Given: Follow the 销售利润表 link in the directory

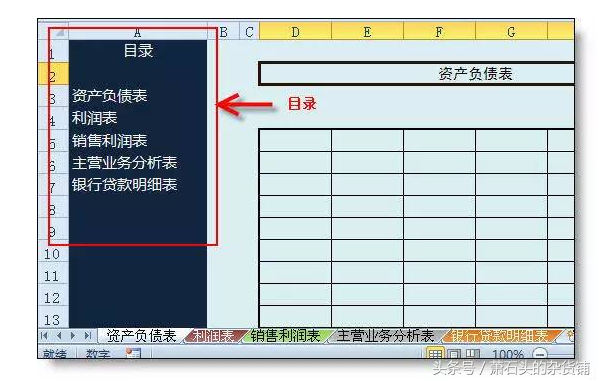Looking at the screenshot, I should click(x=110, y=141).
